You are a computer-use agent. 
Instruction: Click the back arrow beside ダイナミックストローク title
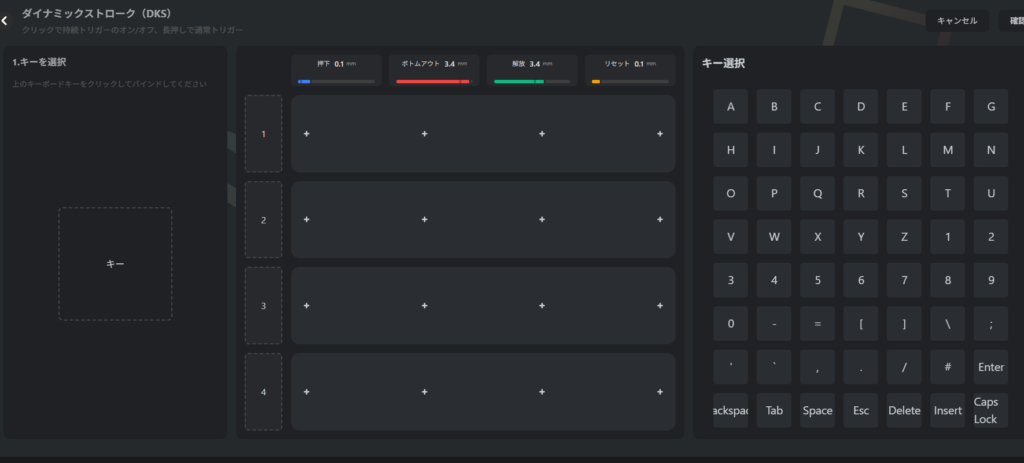pyautogui.click(x=5, y=20)
